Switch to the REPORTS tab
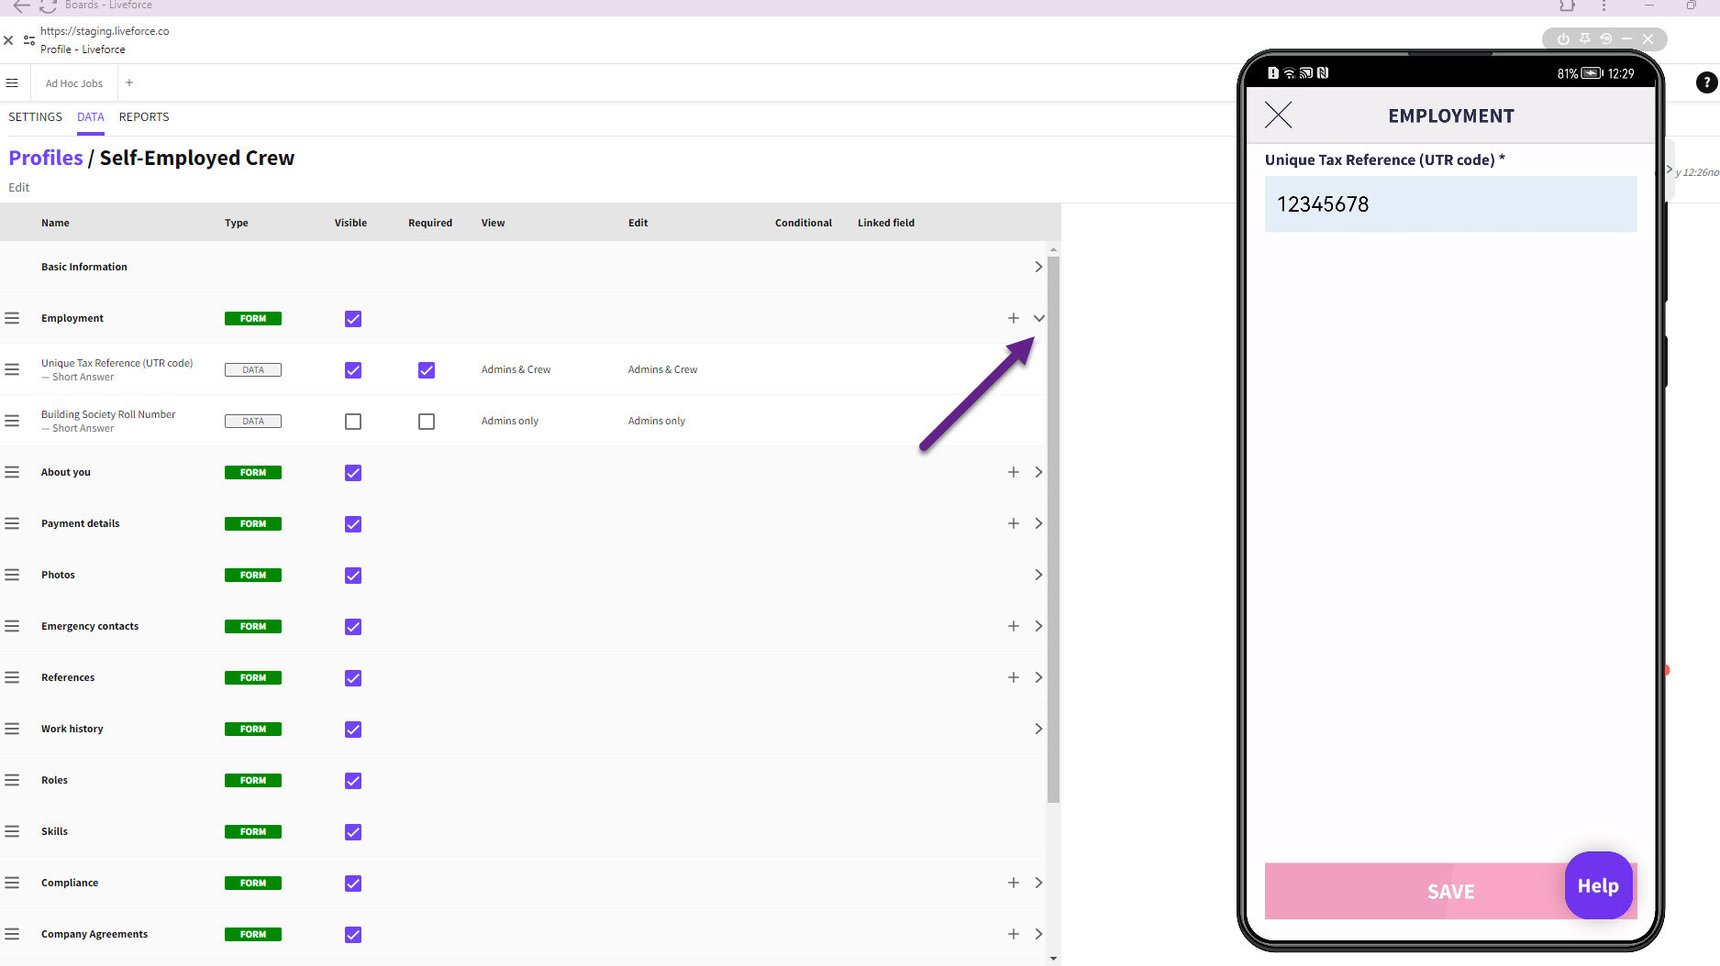 click(x=144, y=117)
